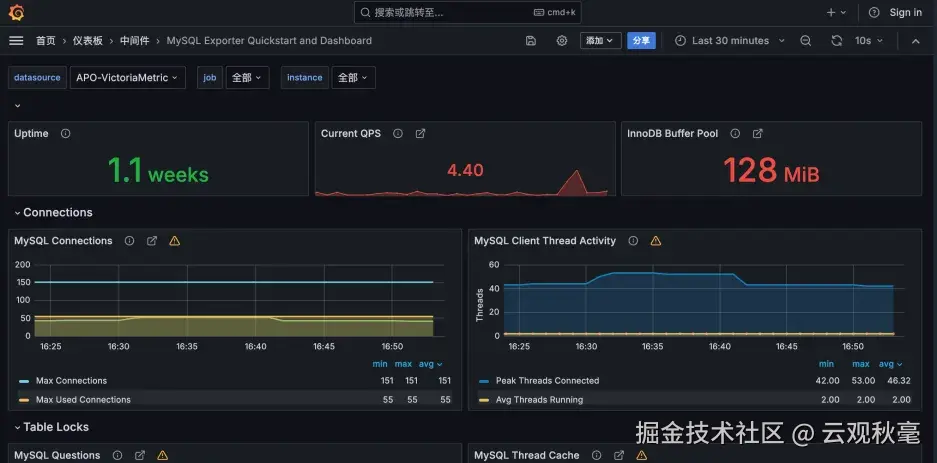The height and width of the screenshot is (463, 937).
Task: Open external link icon on MySQL Connections panel
Action: click(x=152, y=241)
